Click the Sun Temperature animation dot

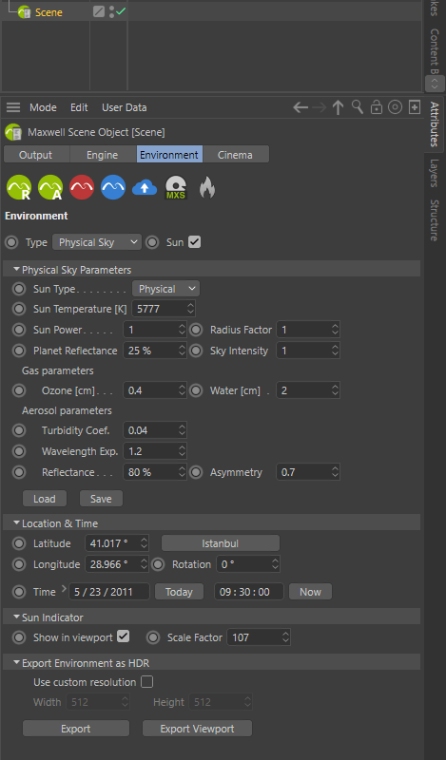tap(19, 309)
